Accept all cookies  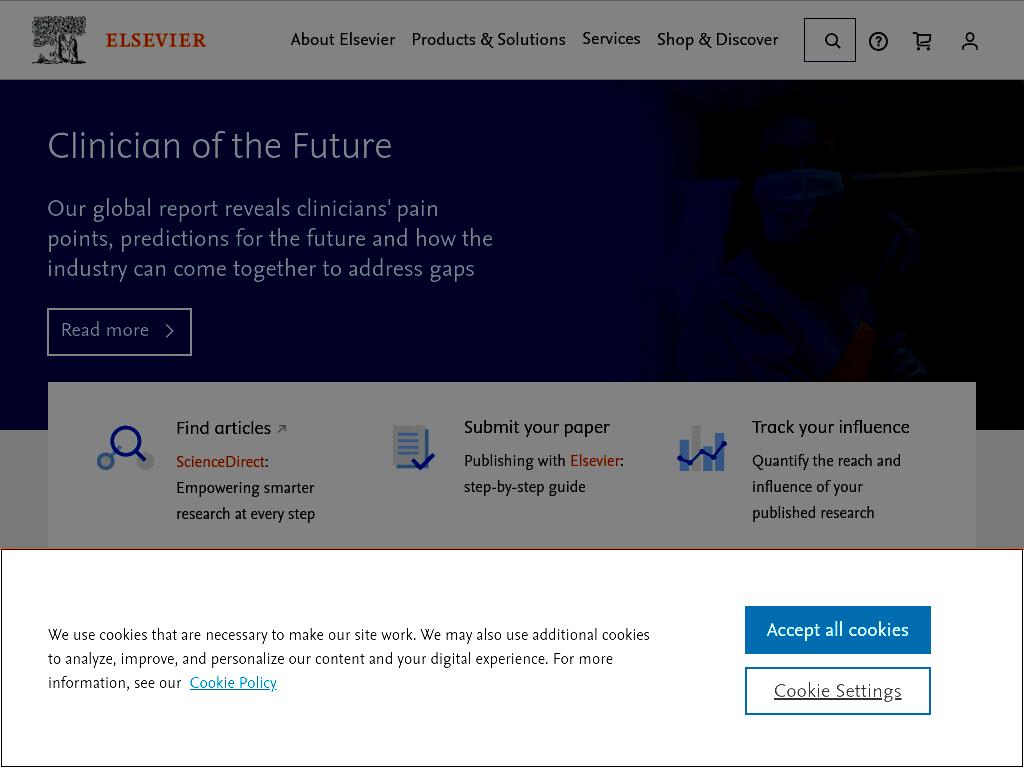pos(838,630)
